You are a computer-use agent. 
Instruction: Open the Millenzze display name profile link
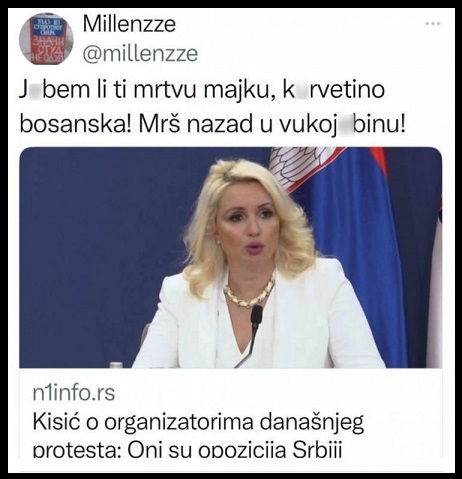pyautogui.click(x=129, y=24)
